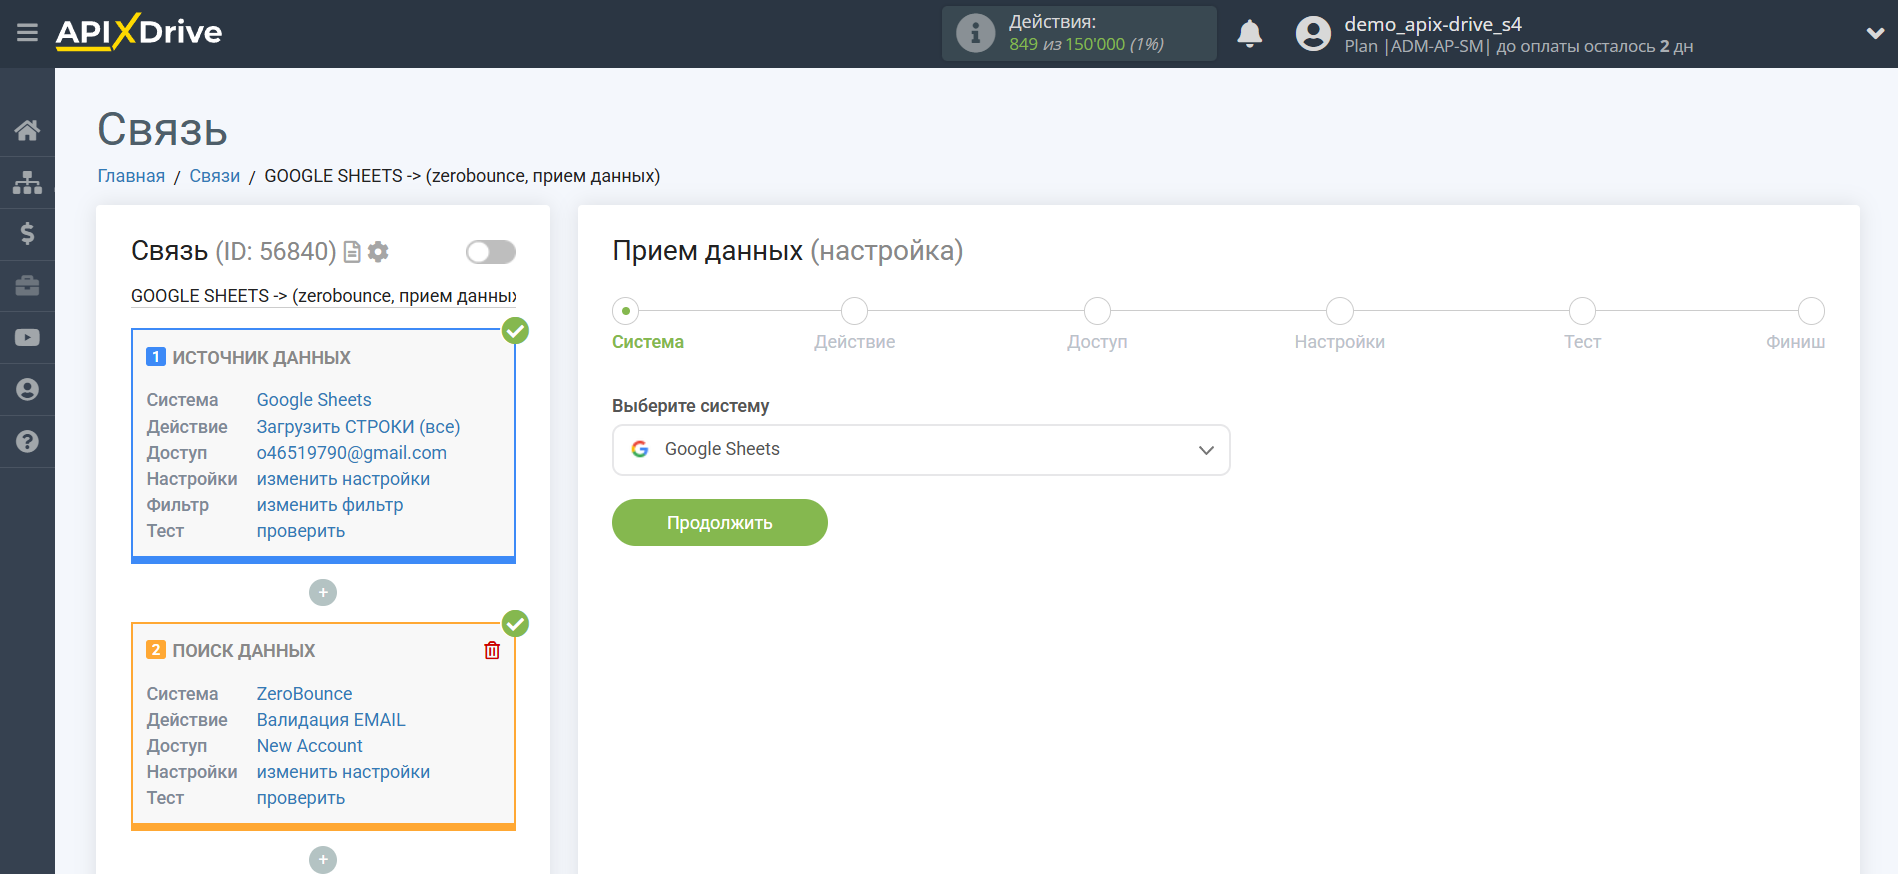Add a block after the data source
Image resolution: width=1898 pixels, height=874 pixels.
[x=323, y=593]
